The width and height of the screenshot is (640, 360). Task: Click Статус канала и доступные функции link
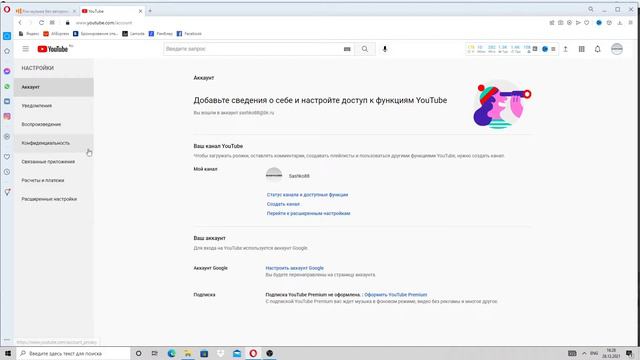click(x=307, y=195)
